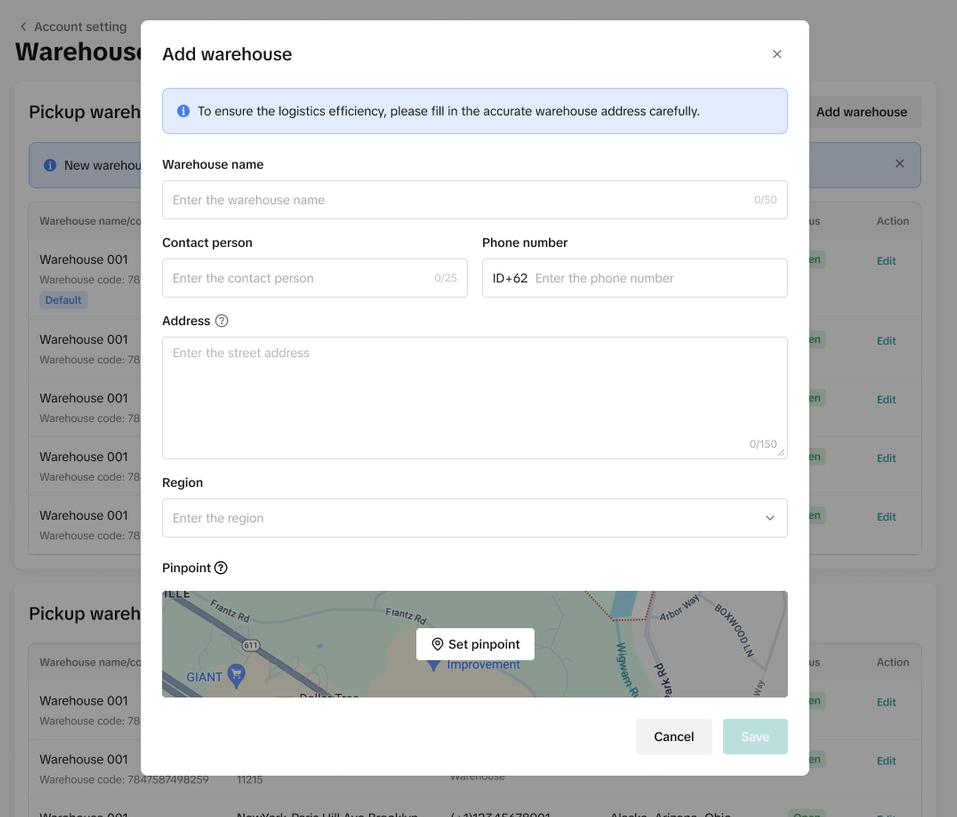The height and width of the screenshot is (817, 957).
Task: Close the Add warehouse dialog
Action: tap(777, 54)
